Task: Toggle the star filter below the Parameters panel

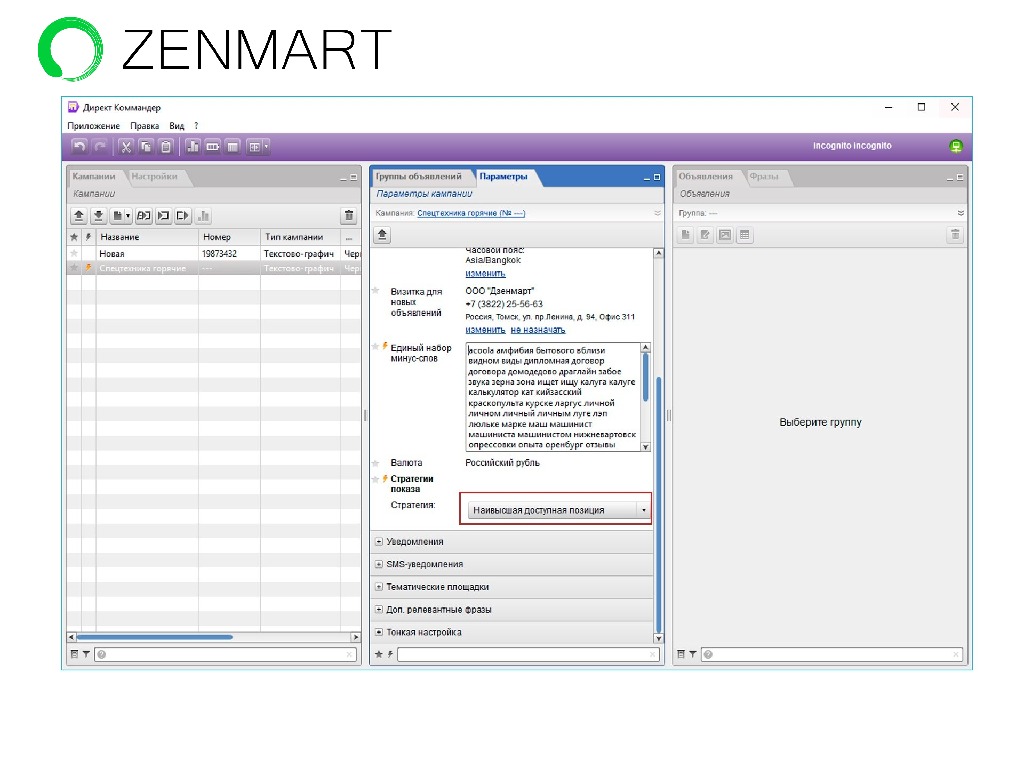Action: pos(379,654)
